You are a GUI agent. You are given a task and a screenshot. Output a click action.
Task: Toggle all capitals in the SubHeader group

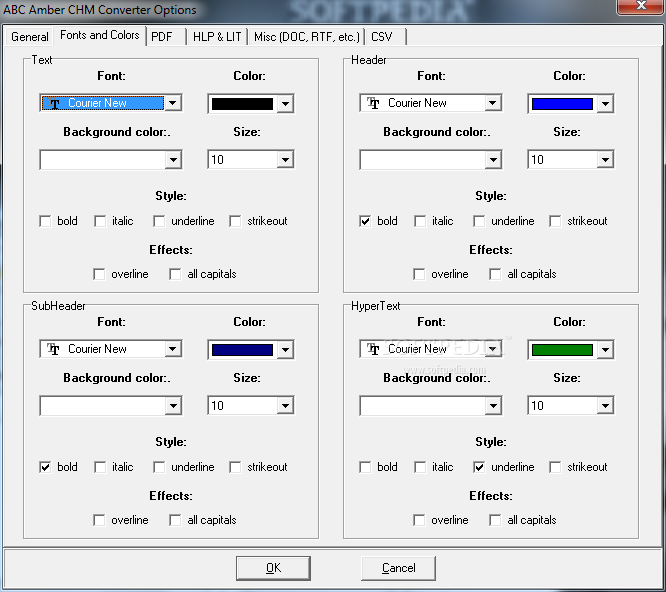coord(175,520)
